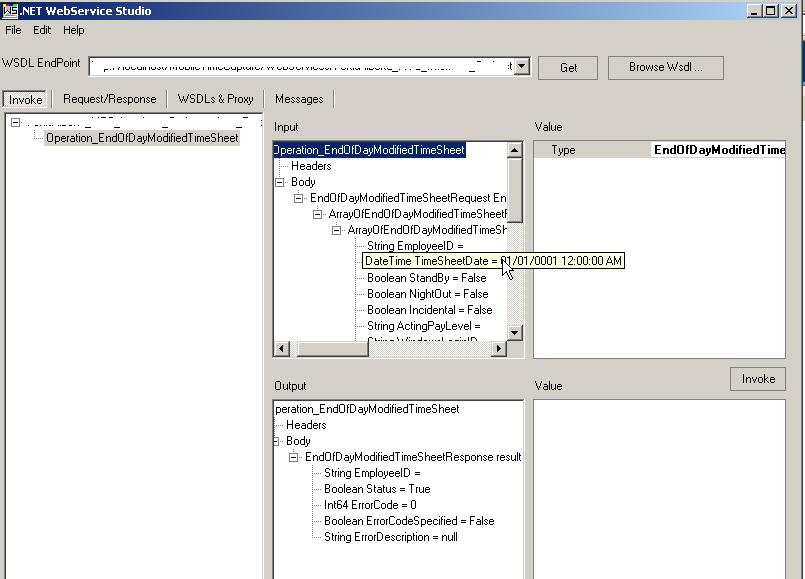Select Boolean Status = True
The width and height of the screenshot is (805, 579).
[x=377, y=489]
